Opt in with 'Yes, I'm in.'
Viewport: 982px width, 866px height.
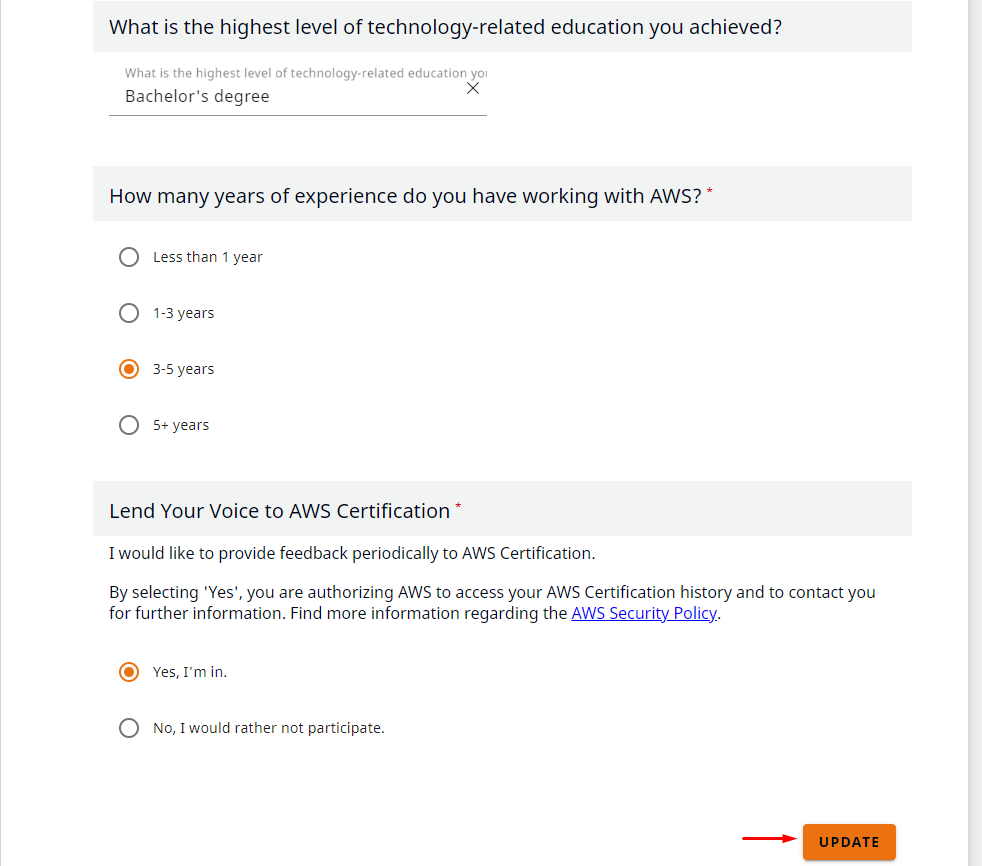[129, 672]
